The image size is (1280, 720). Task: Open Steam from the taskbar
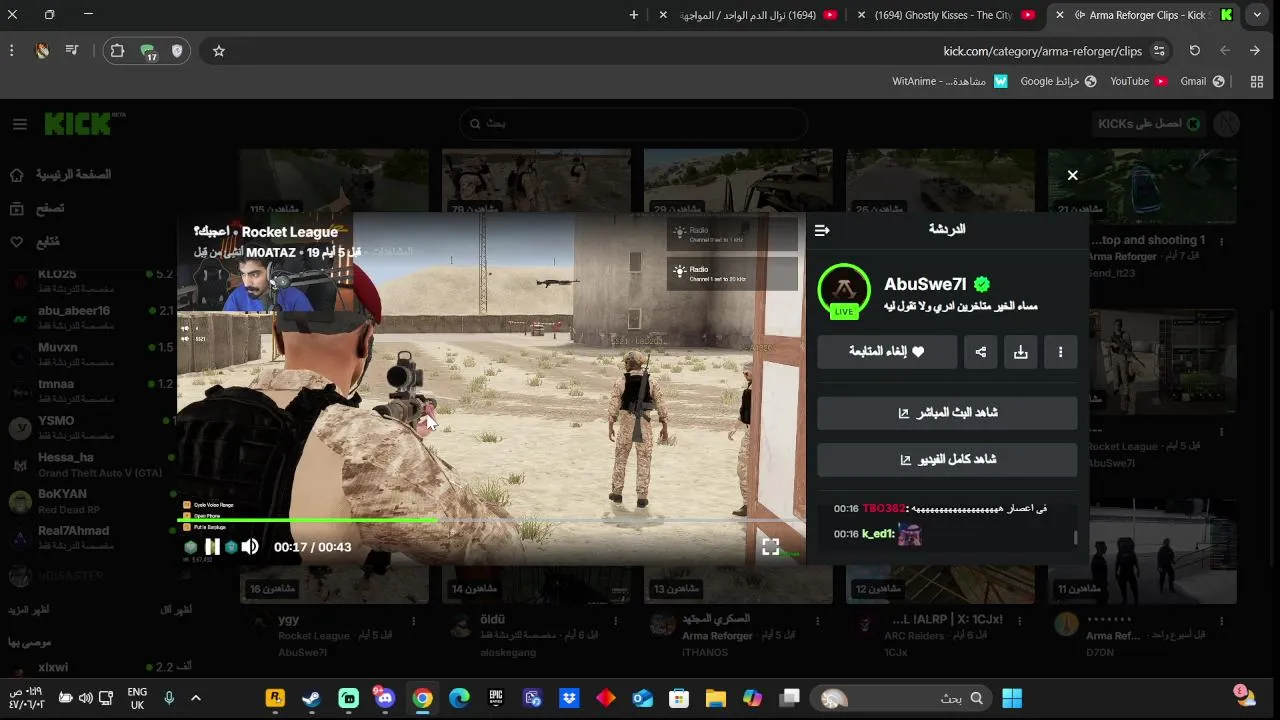tap(311, 698)
